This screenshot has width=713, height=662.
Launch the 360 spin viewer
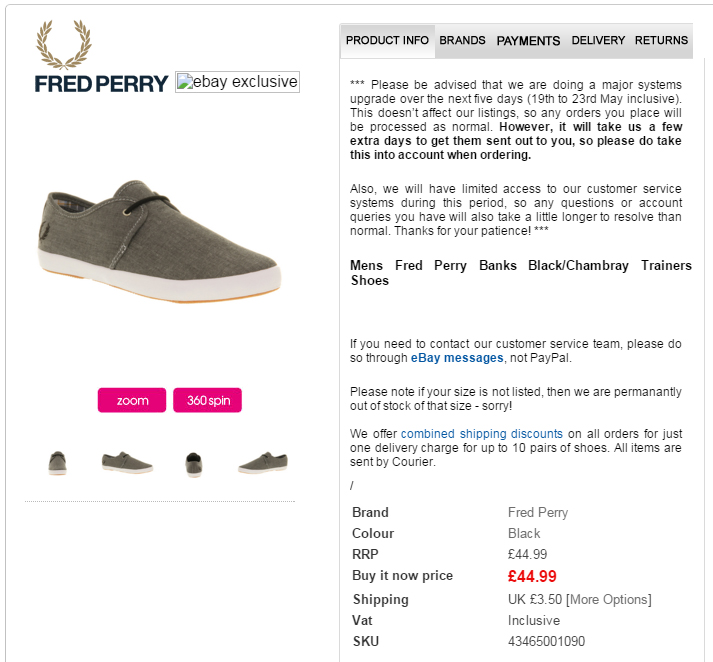[207, 400]
